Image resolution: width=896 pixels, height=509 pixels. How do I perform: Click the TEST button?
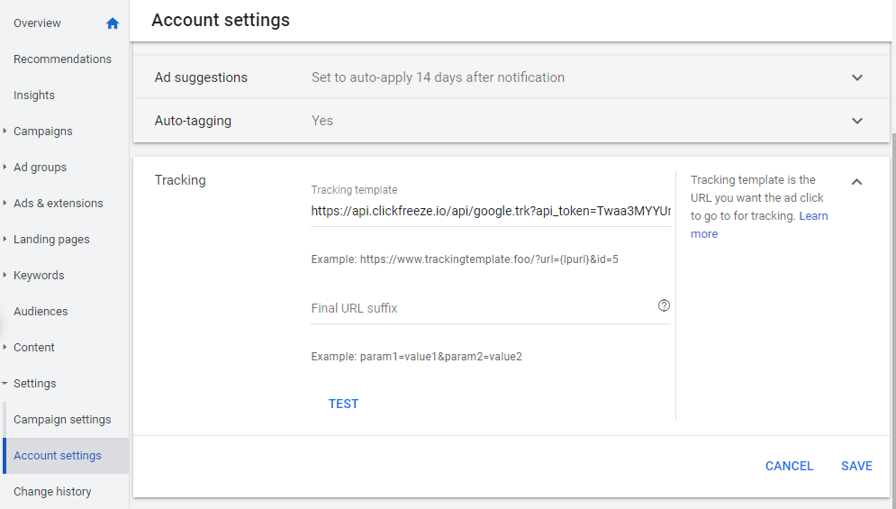coord(343,404)
